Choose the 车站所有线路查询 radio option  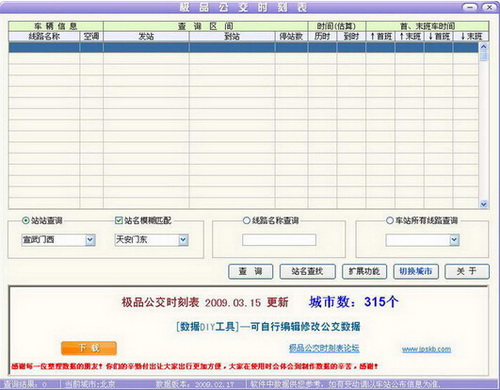click(390, 221)
